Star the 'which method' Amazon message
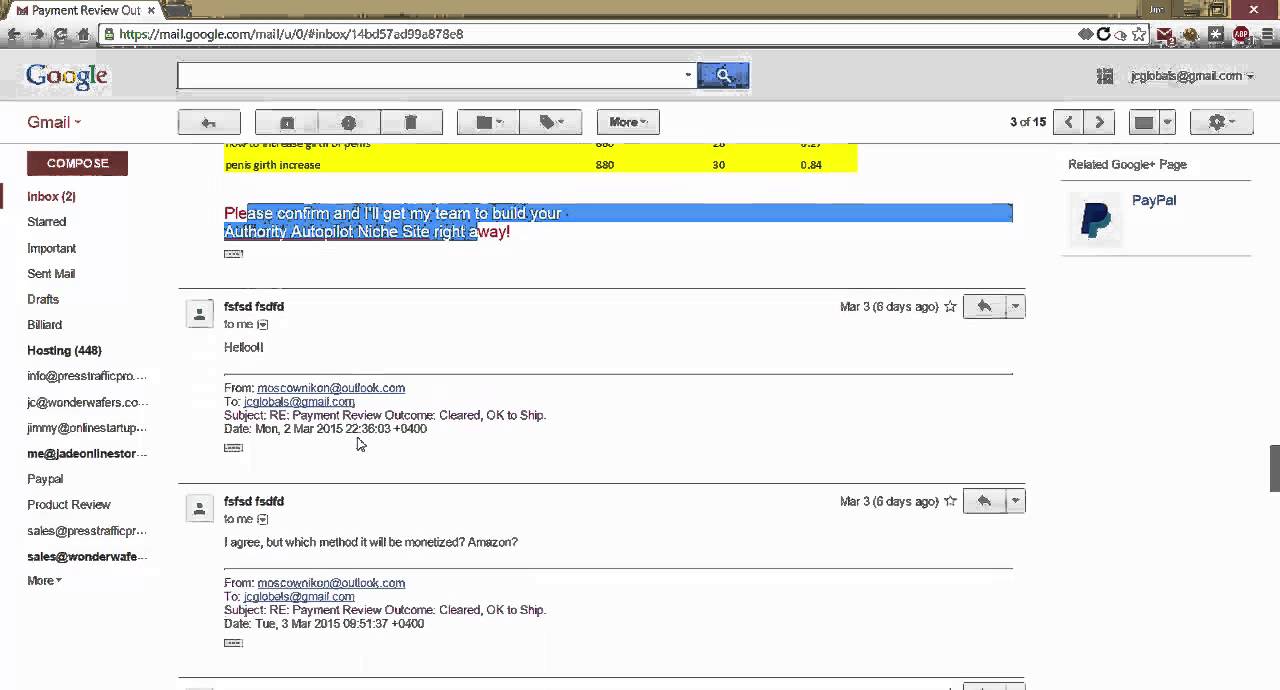The image size is (1280, 690). coord(950,501)
